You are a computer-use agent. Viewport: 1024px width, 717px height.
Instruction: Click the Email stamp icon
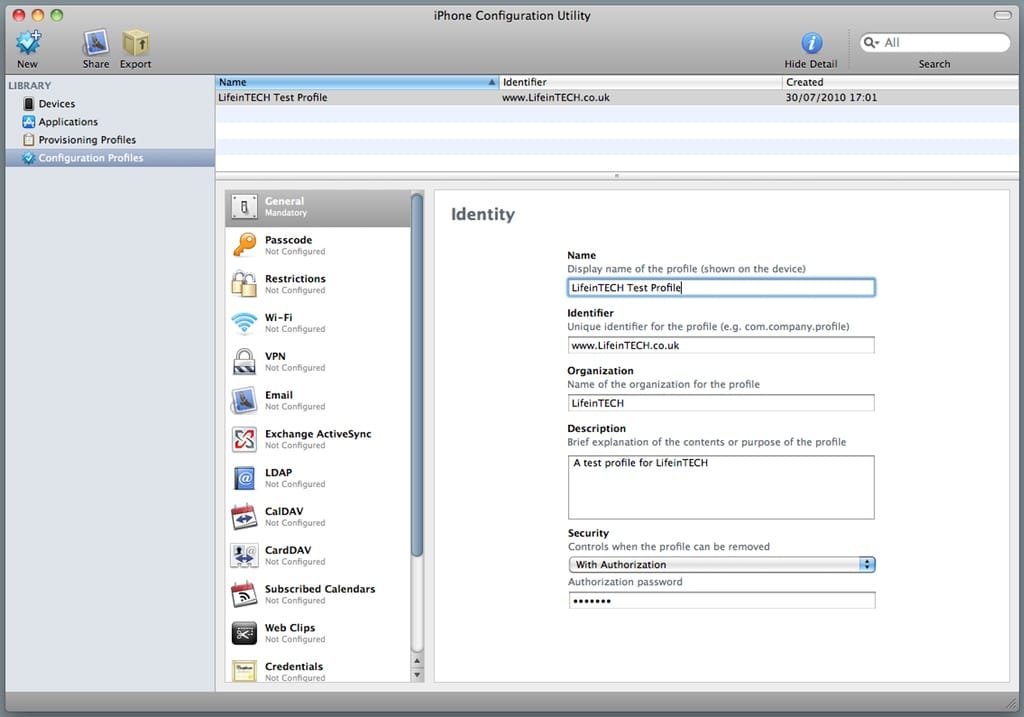[x=244, y=400]
